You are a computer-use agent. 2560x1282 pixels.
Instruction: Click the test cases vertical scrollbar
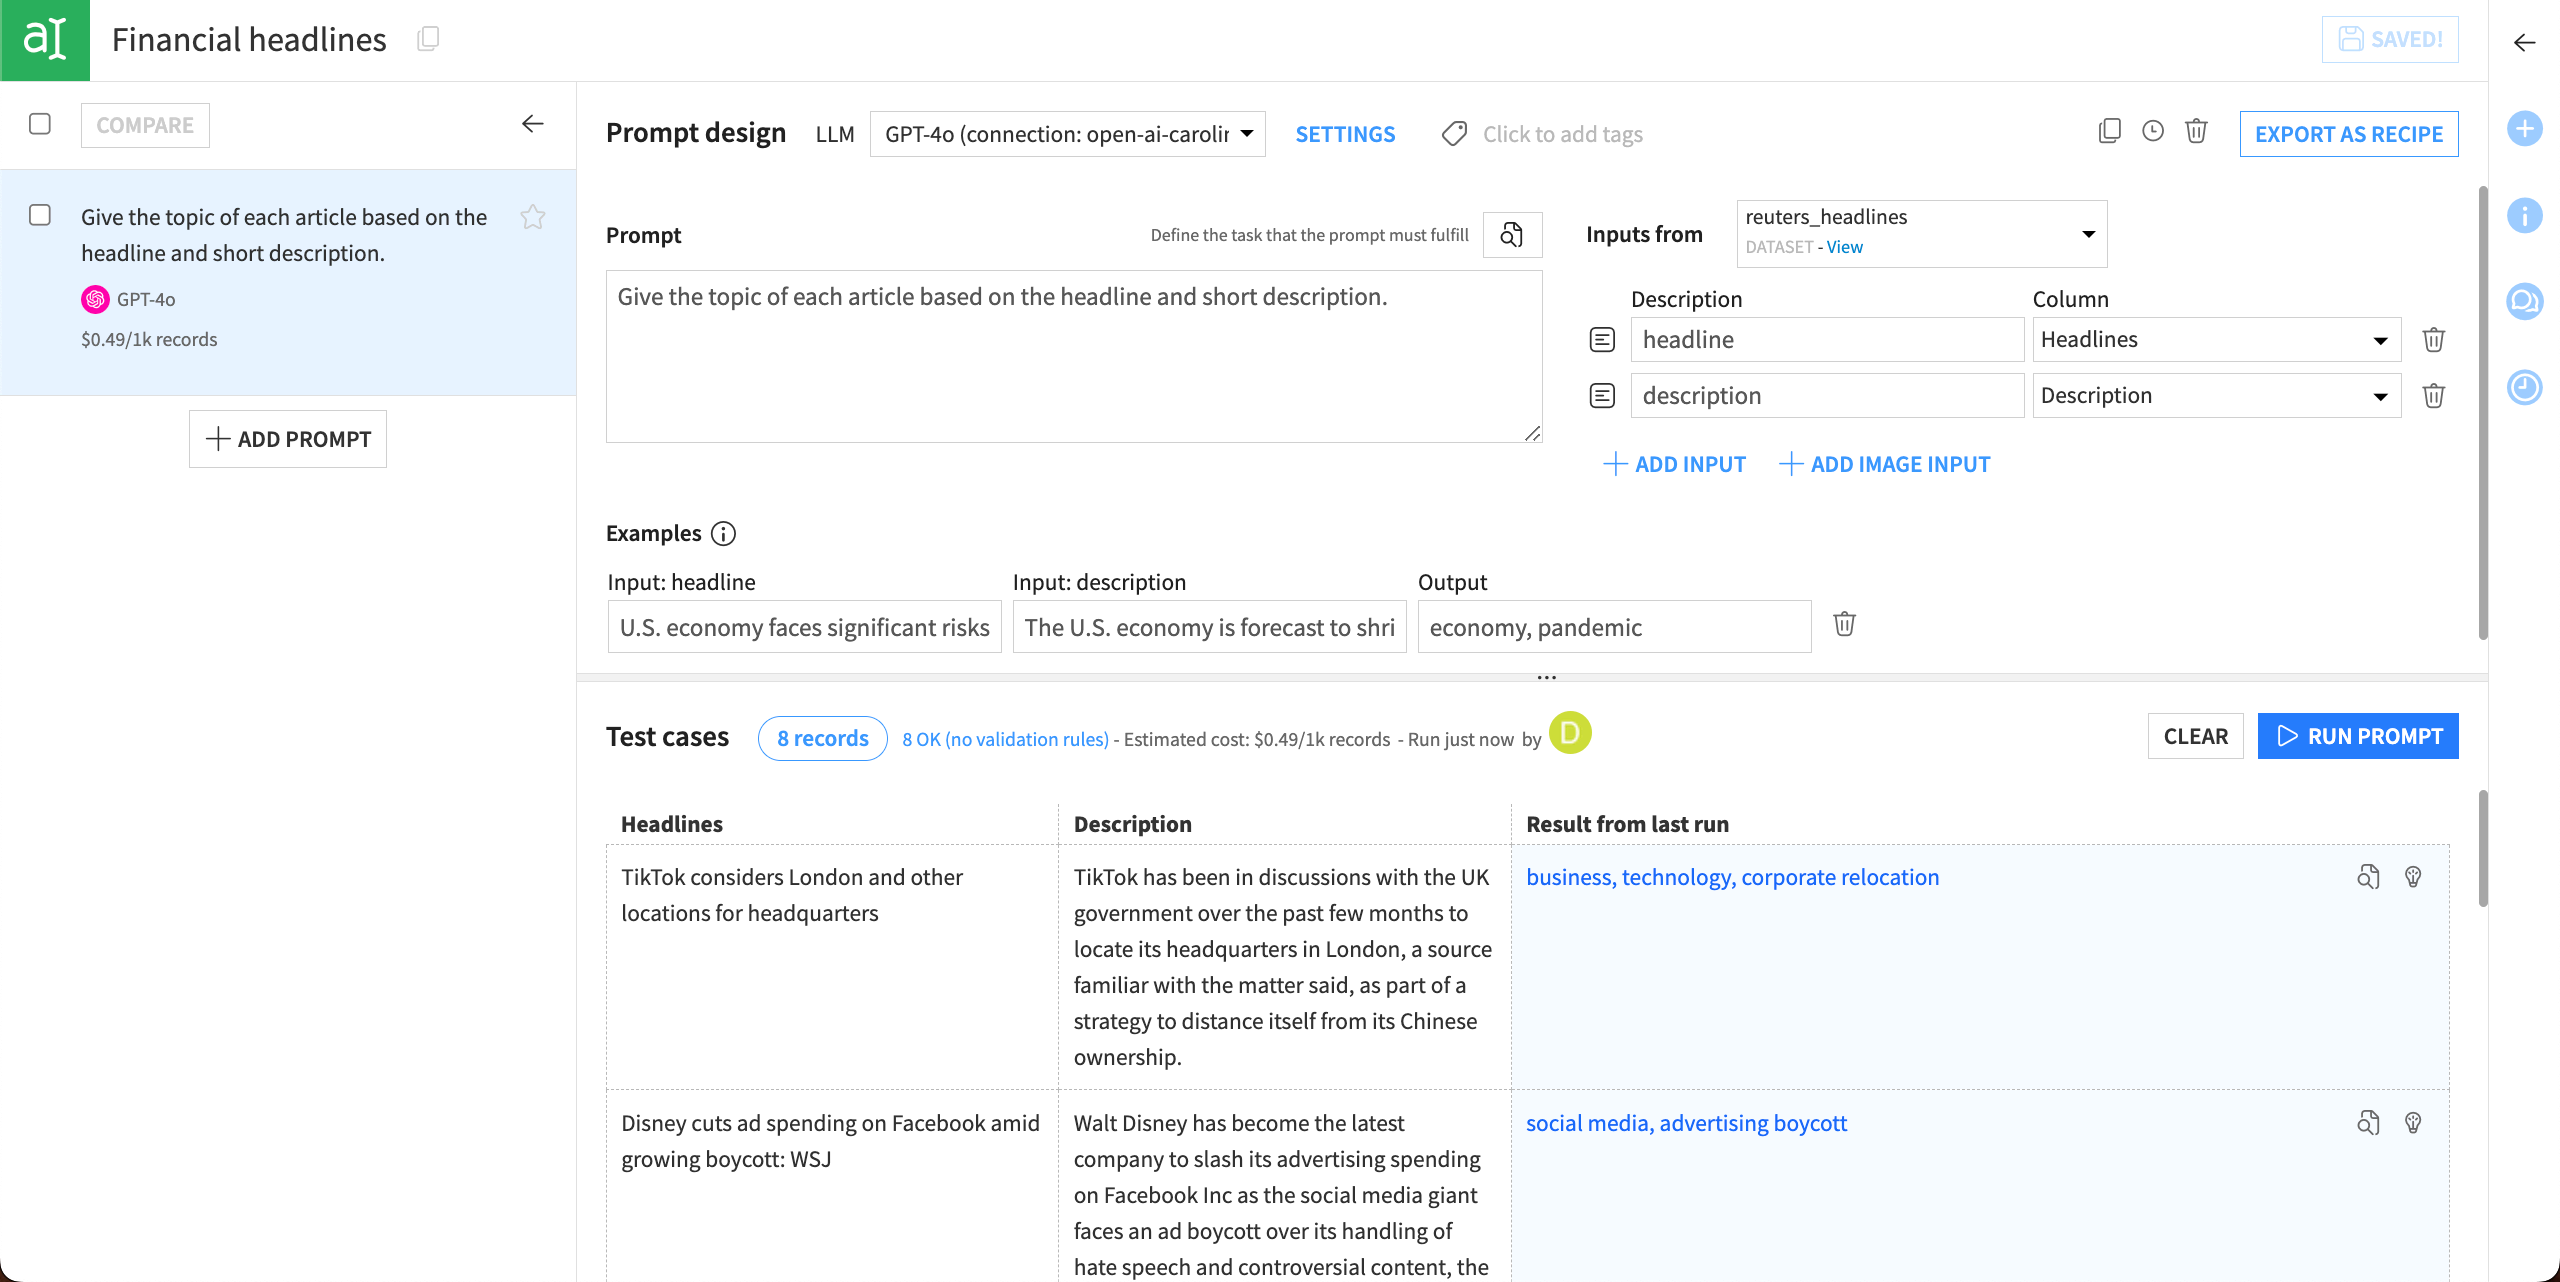coord(2482,848)
